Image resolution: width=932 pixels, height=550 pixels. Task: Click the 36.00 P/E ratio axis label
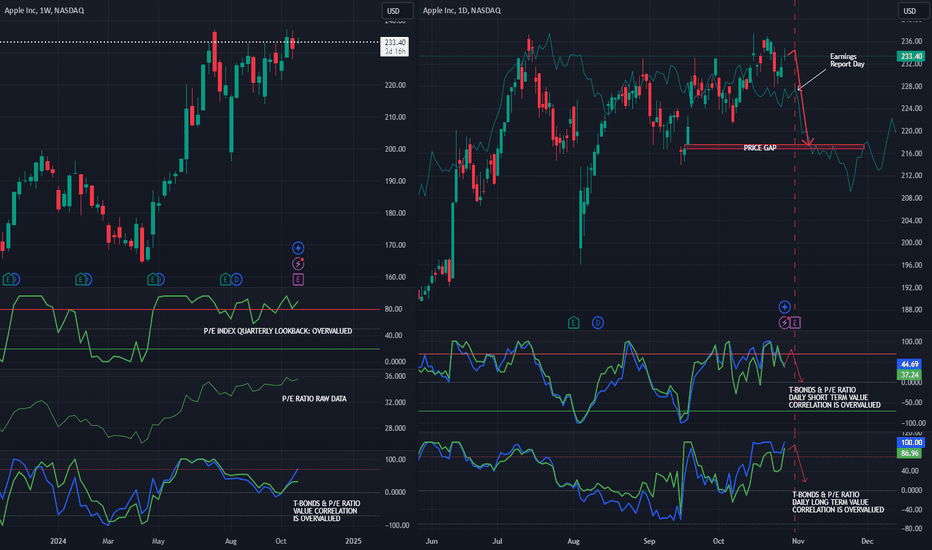click(x=395, y=376)
